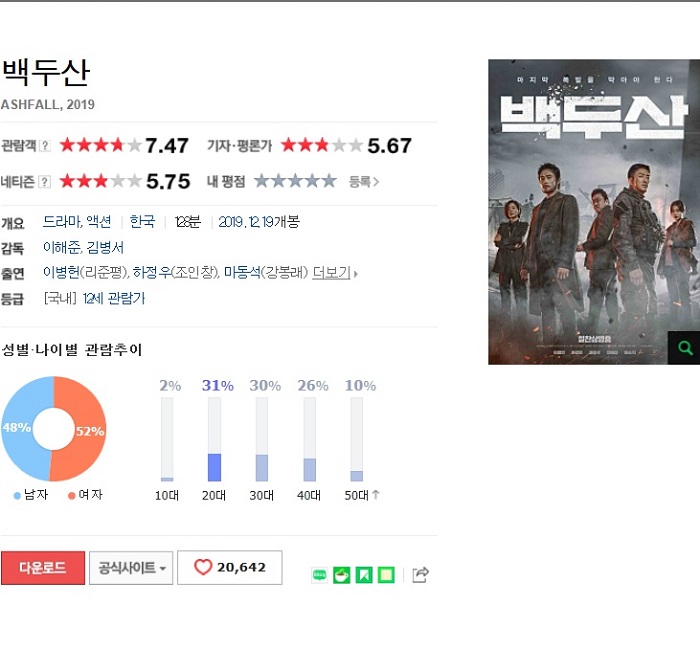Share to Naver Cafe icon

[342, 575]
